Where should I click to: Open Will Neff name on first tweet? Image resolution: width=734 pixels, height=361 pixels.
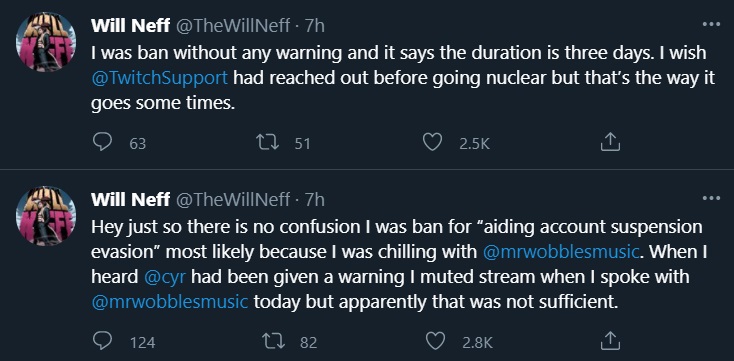coord(131,26)
